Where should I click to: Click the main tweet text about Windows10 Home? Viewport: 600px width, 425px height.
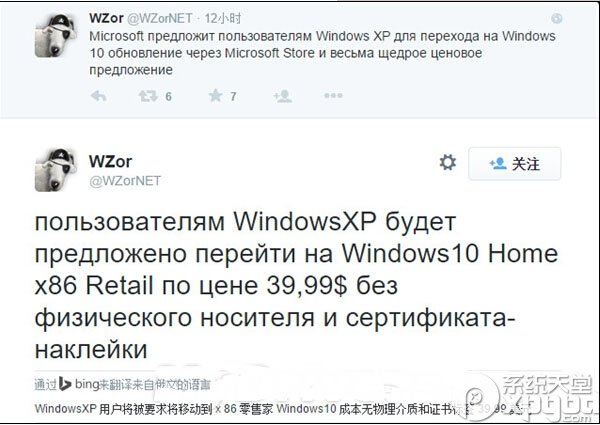click(296, 285)
